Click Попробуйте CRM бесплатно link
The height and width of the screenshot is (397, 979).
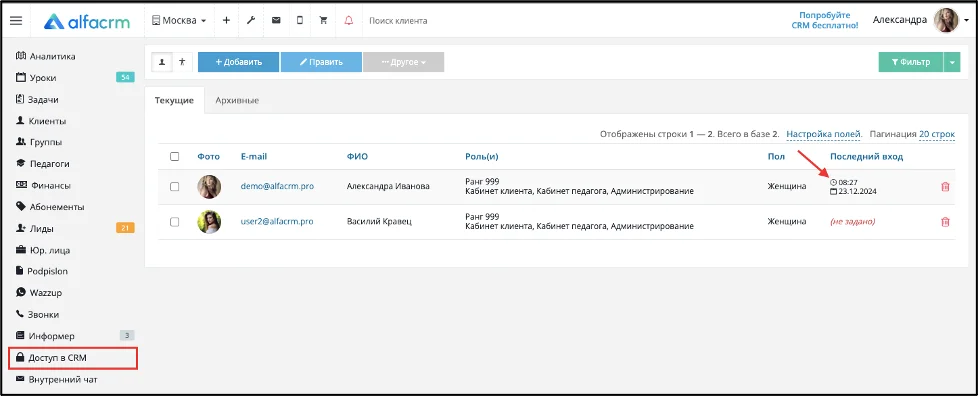(825, 21)
